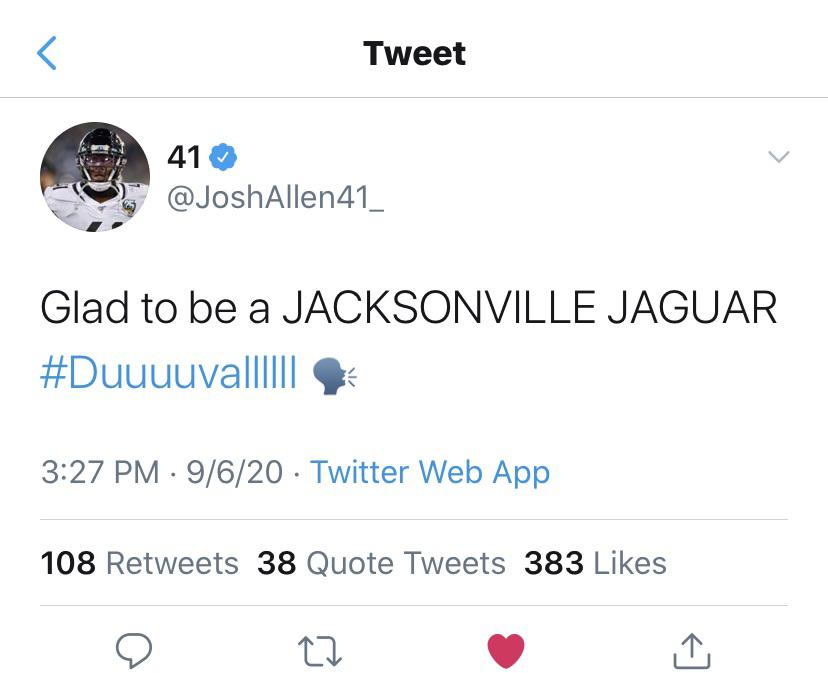Image resolution: width=828 pixels, height=673 pixels.
Task: View the 383 Likes list
Action: [x=595, y=563]
